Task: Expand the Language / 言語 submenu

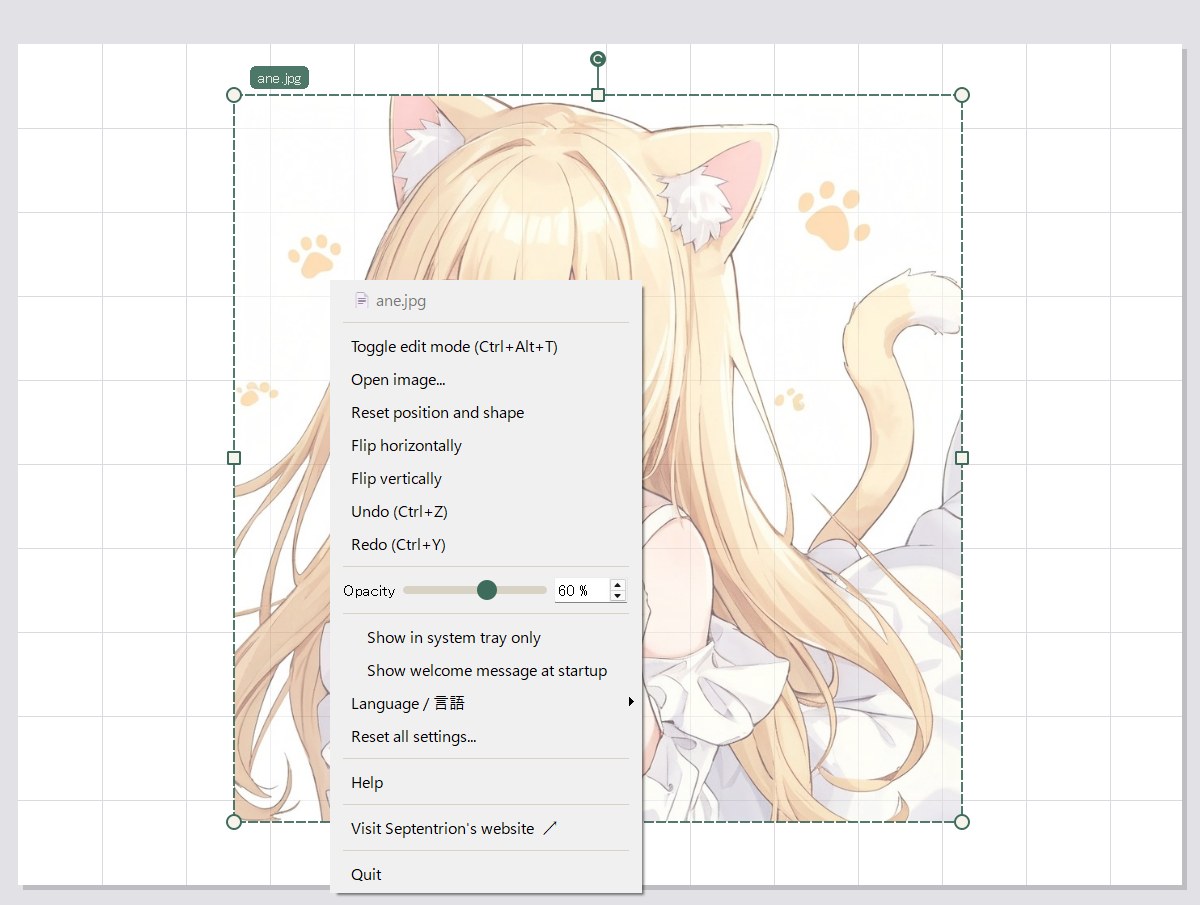Action: coord(486,704)
